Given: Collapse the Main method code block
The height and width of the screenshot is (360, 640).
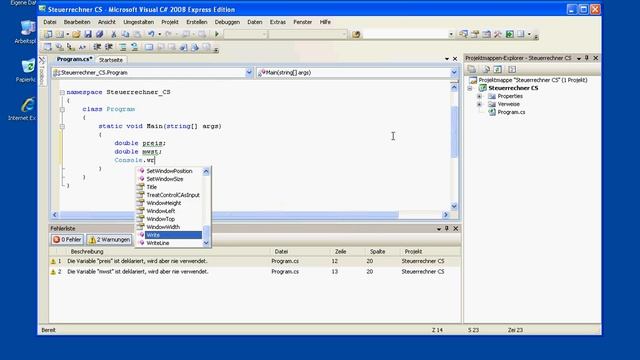Looking at the screenshot, I should [62, 127].
